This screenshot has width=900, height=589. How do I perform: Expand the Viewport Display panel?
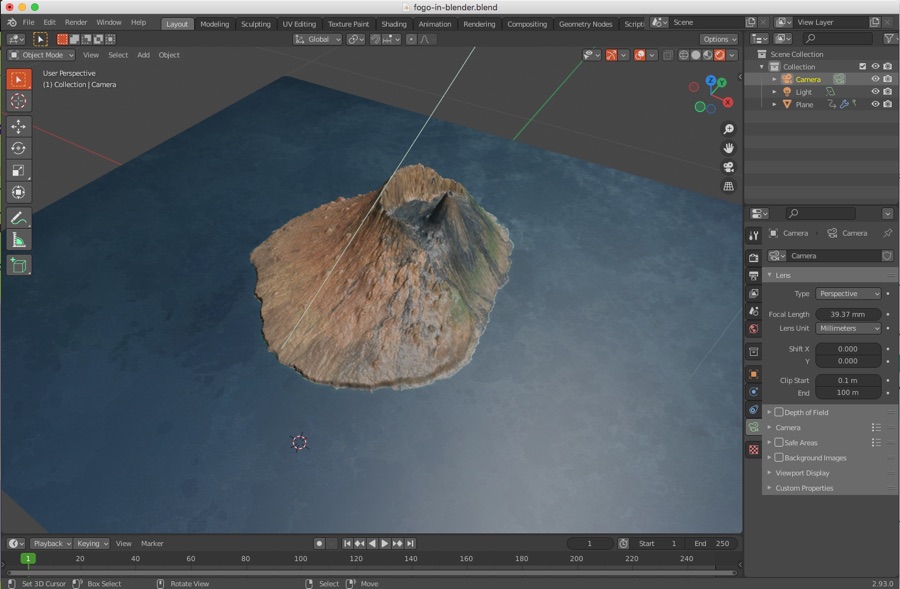(x=803, y=473)
